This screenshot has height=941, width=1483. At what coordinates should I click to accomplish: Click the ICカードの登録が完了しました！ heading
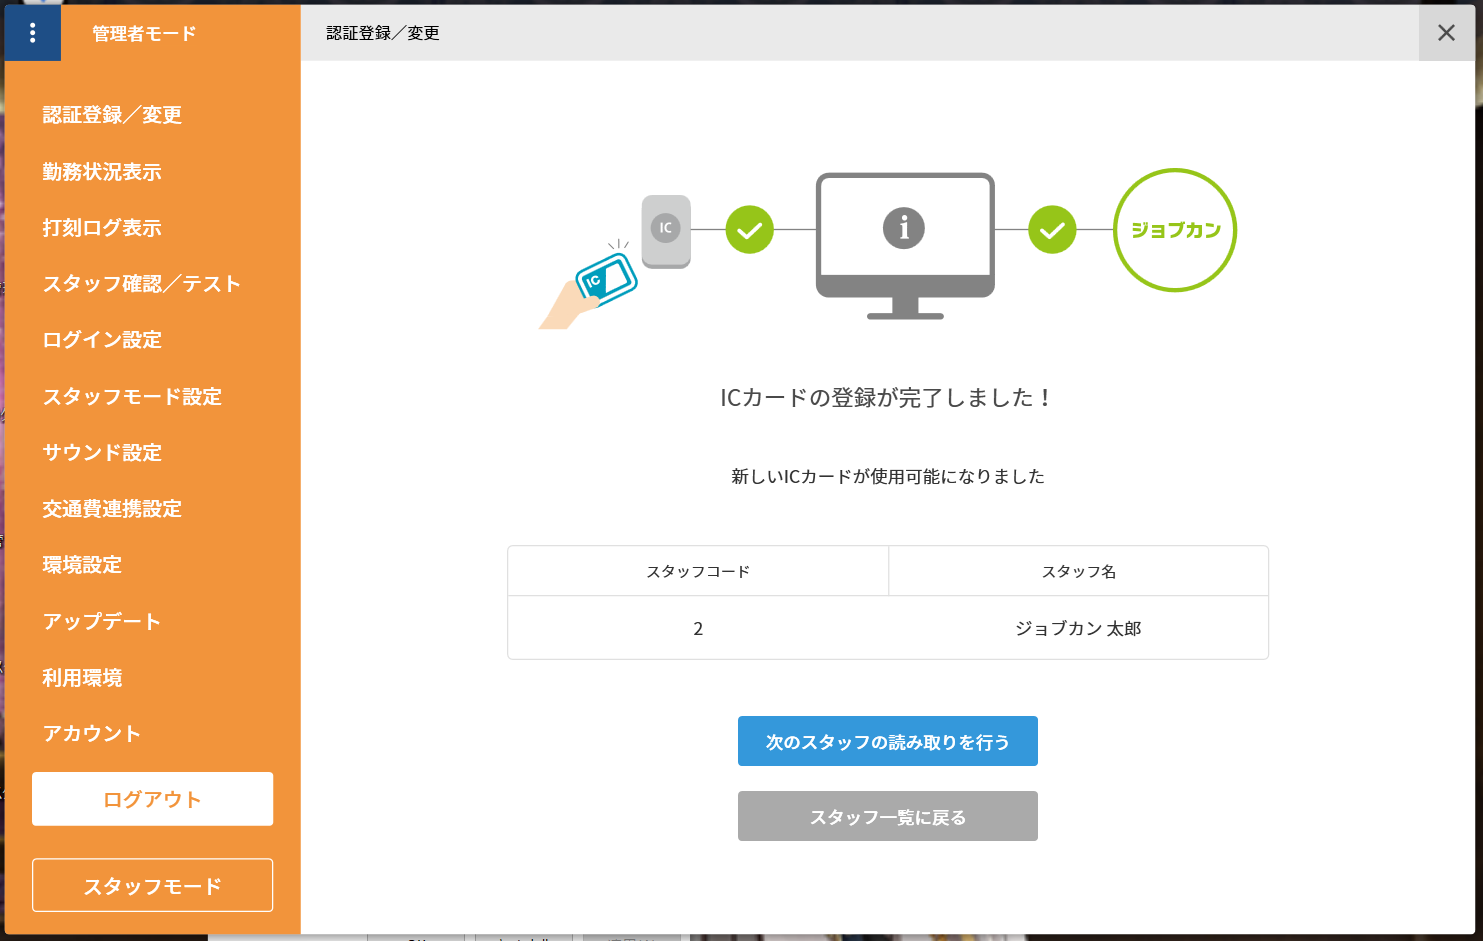tap(888, 398)
